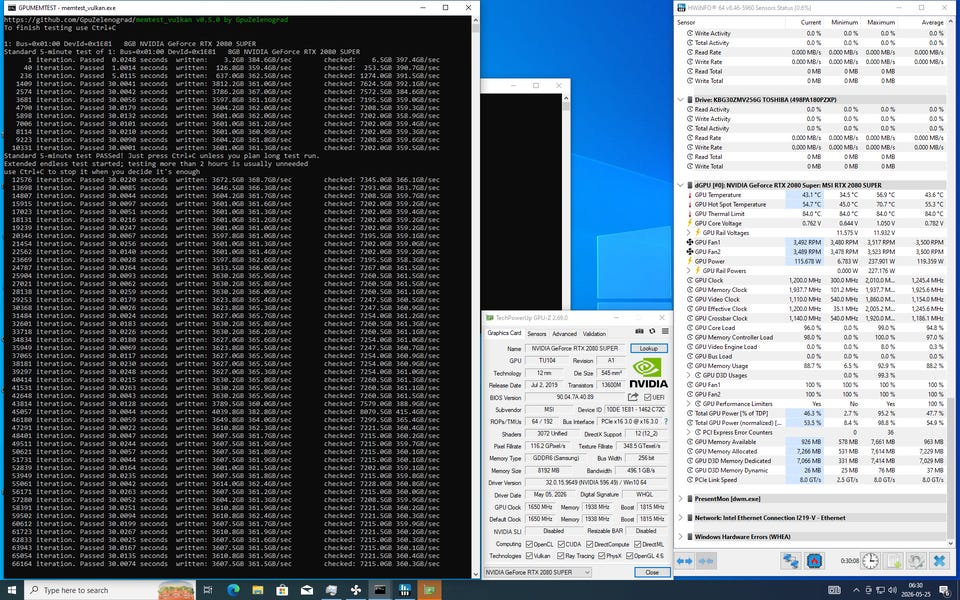Viewport: 960px width, 600px height.
Task: Expand PCI Express Error Counters row
Action: click(689, 432)
